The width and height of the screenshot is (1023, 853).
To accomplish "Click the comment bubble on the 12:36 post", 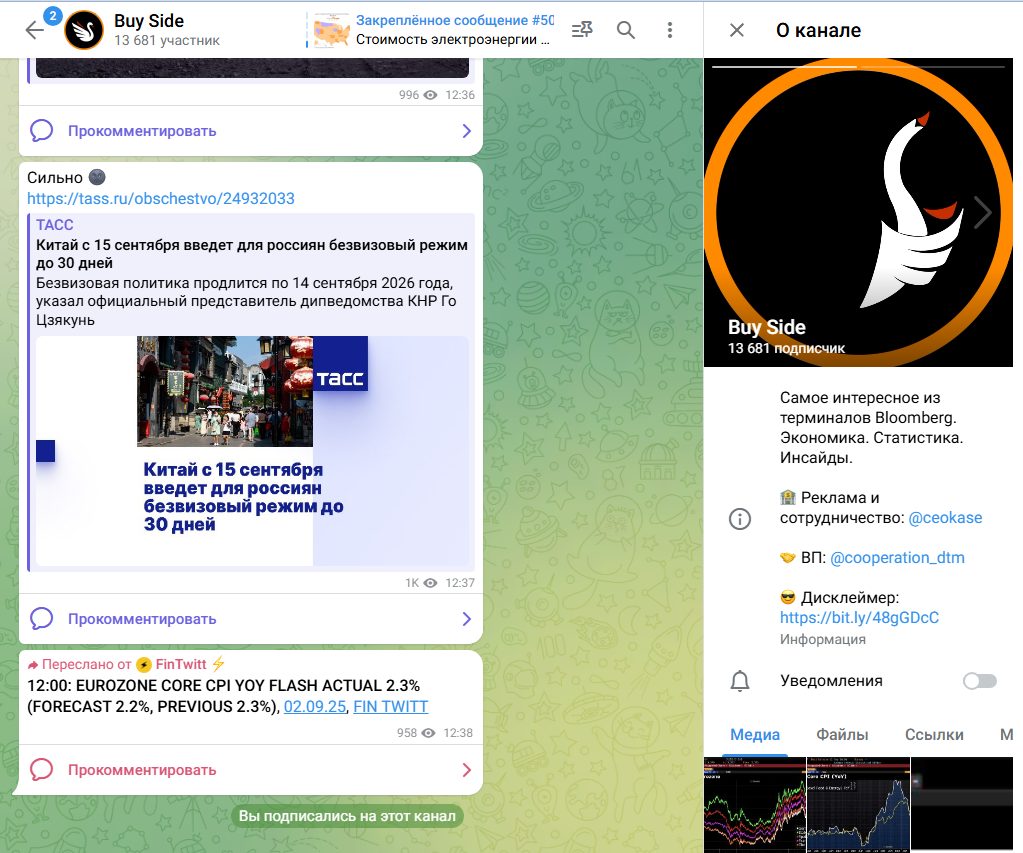I will 41,131.
